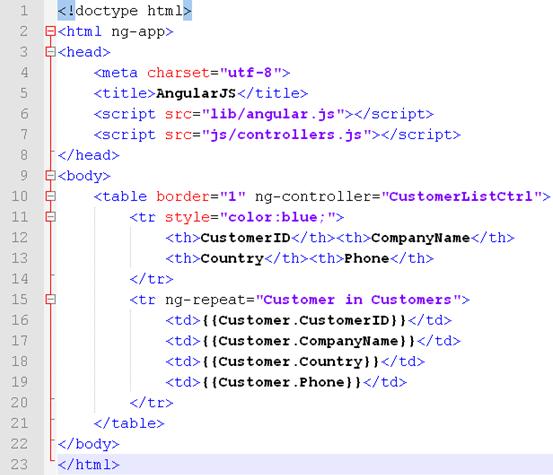Click the js/controllers.js source string
553x475 pixels.
pos(286,135)
